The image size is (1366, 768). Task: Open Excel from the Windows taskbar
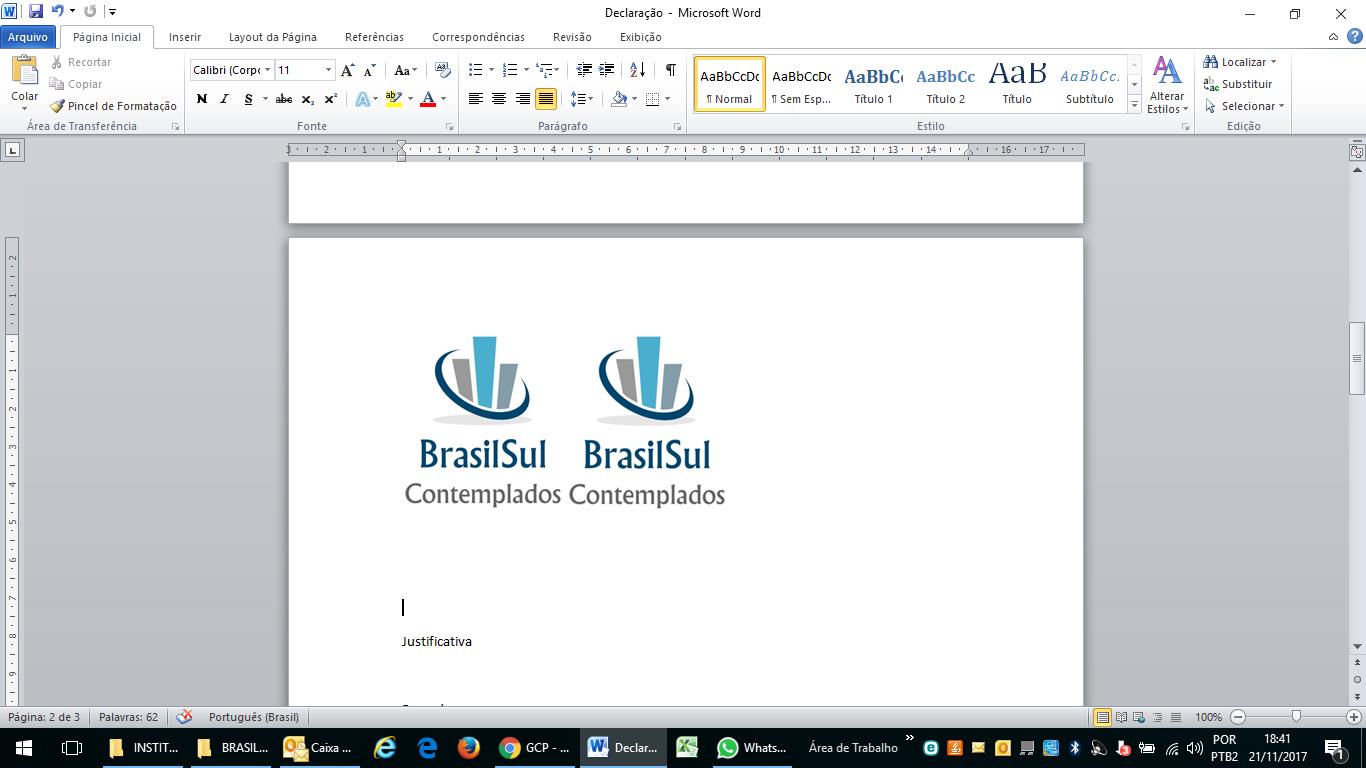tap(686, 747)
